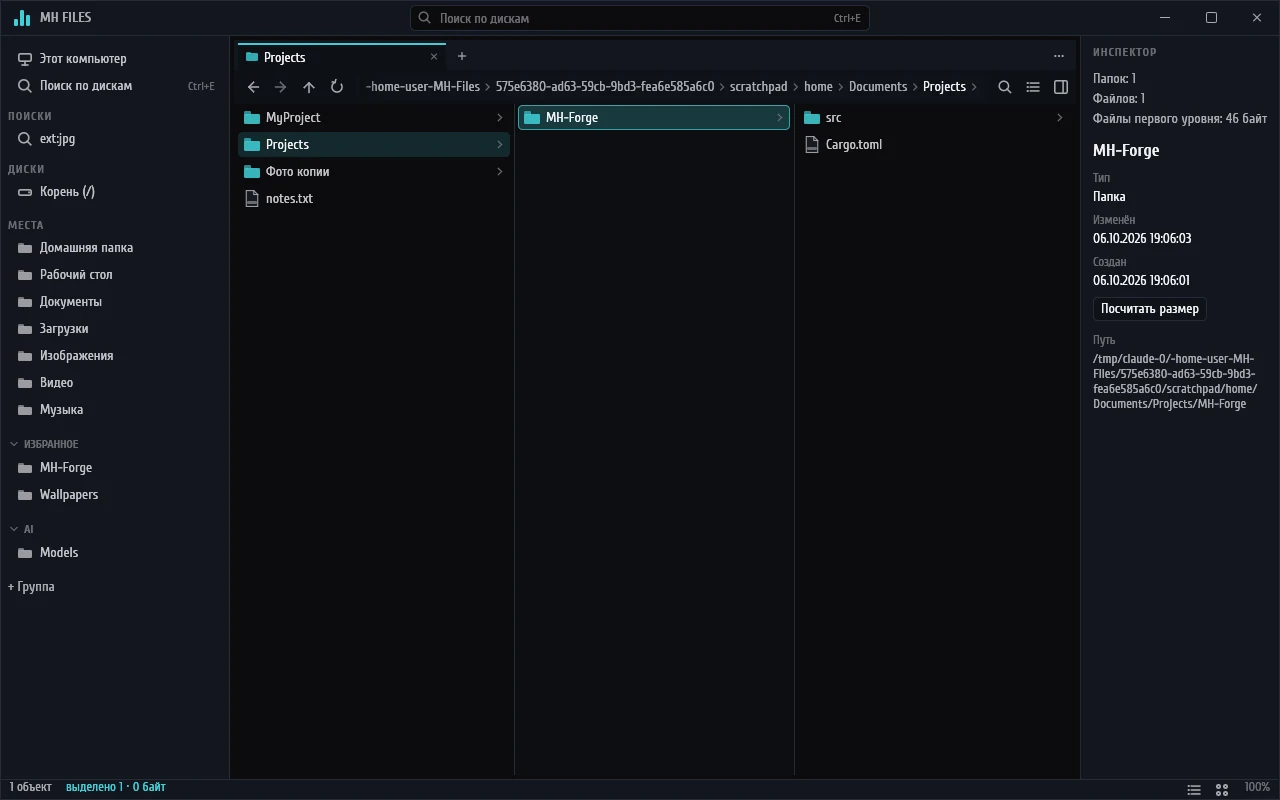Select the notes.txt file
Image resolution: width=1280 pixels, height=800 pixels.
[x=374, y=199]
